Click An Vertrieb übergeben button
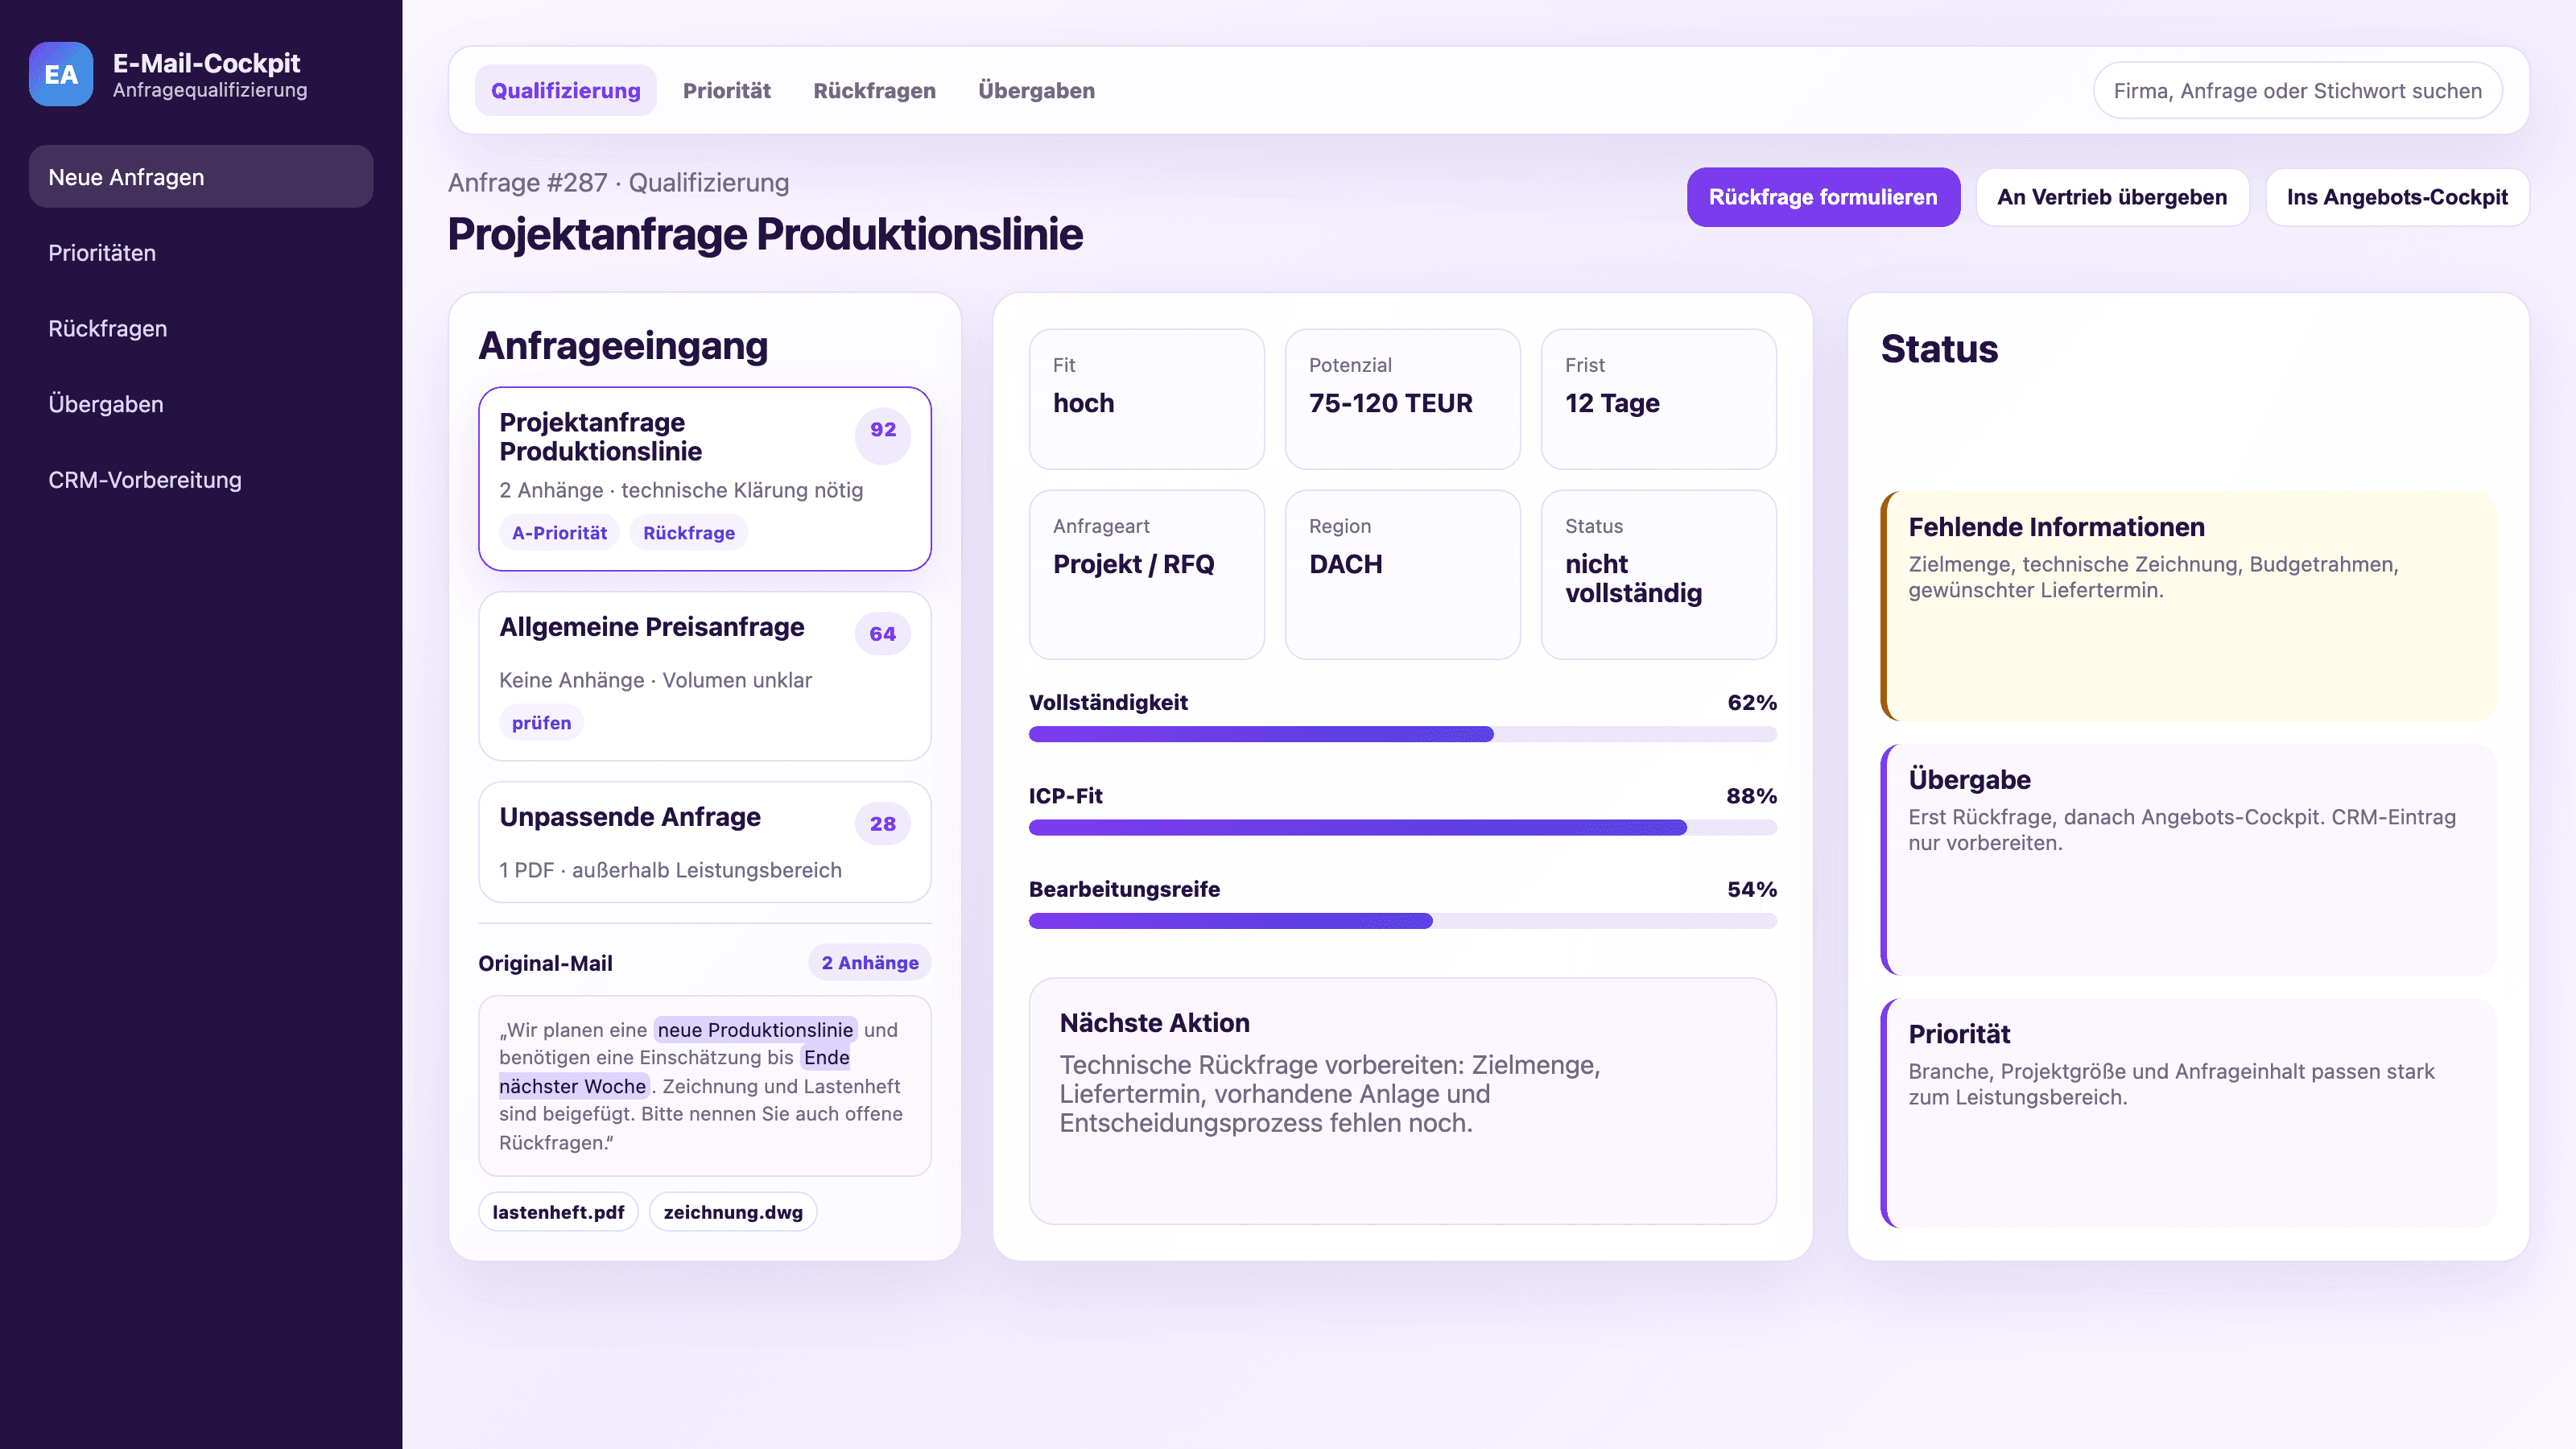Image resolution: width=2576 pixels, height=1449 pixels. pyautogui.click(x=2112, y=197)
